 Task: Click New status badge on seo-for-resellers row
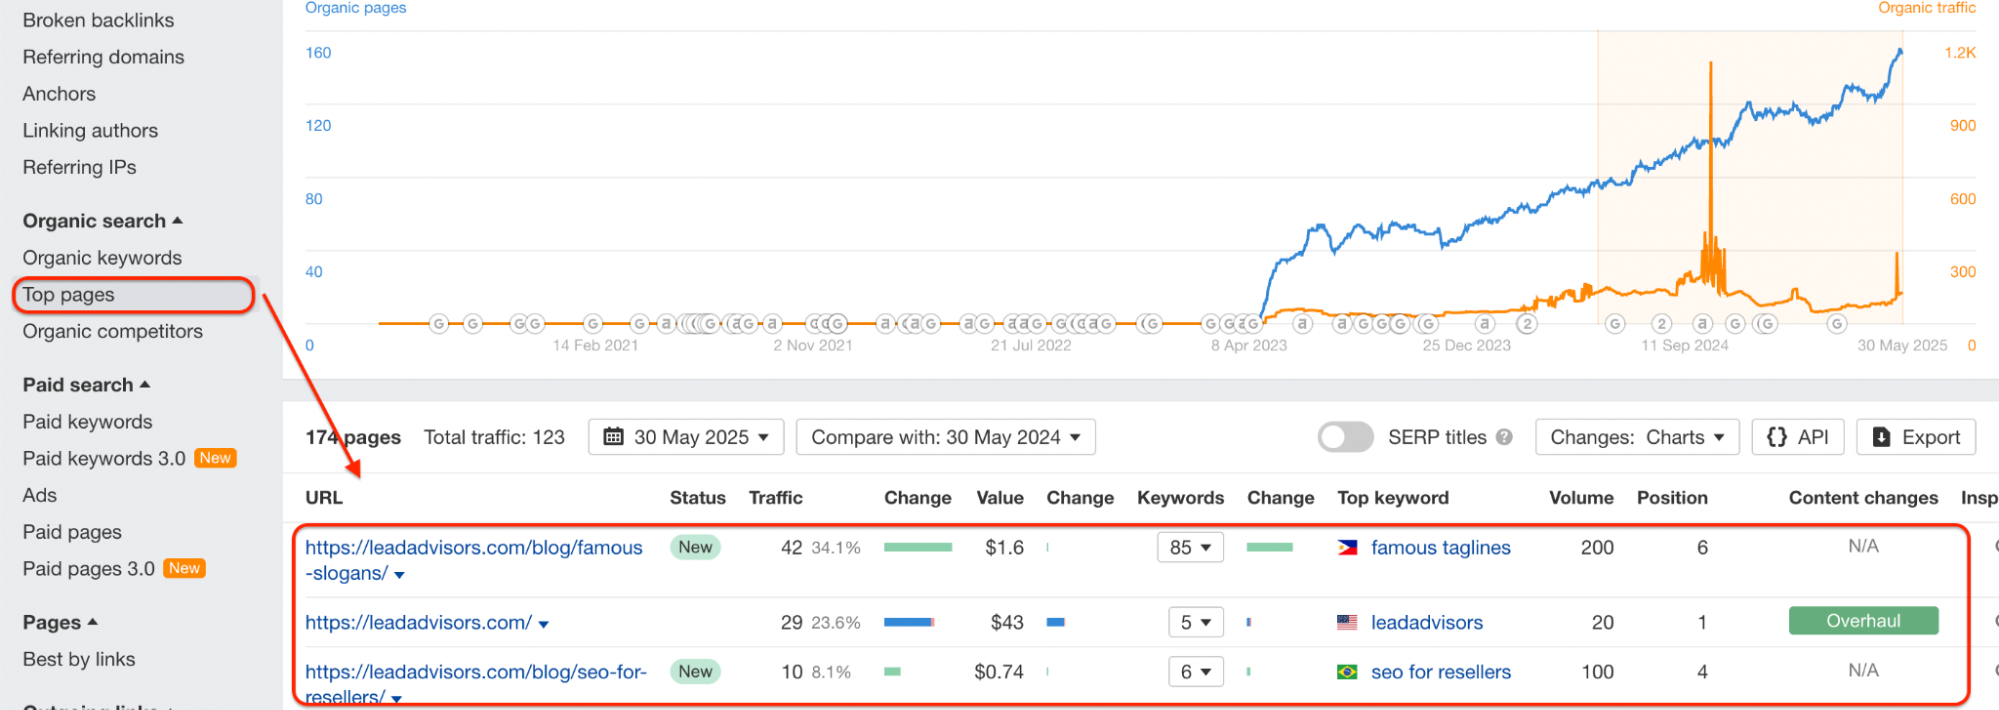point(695,671)
